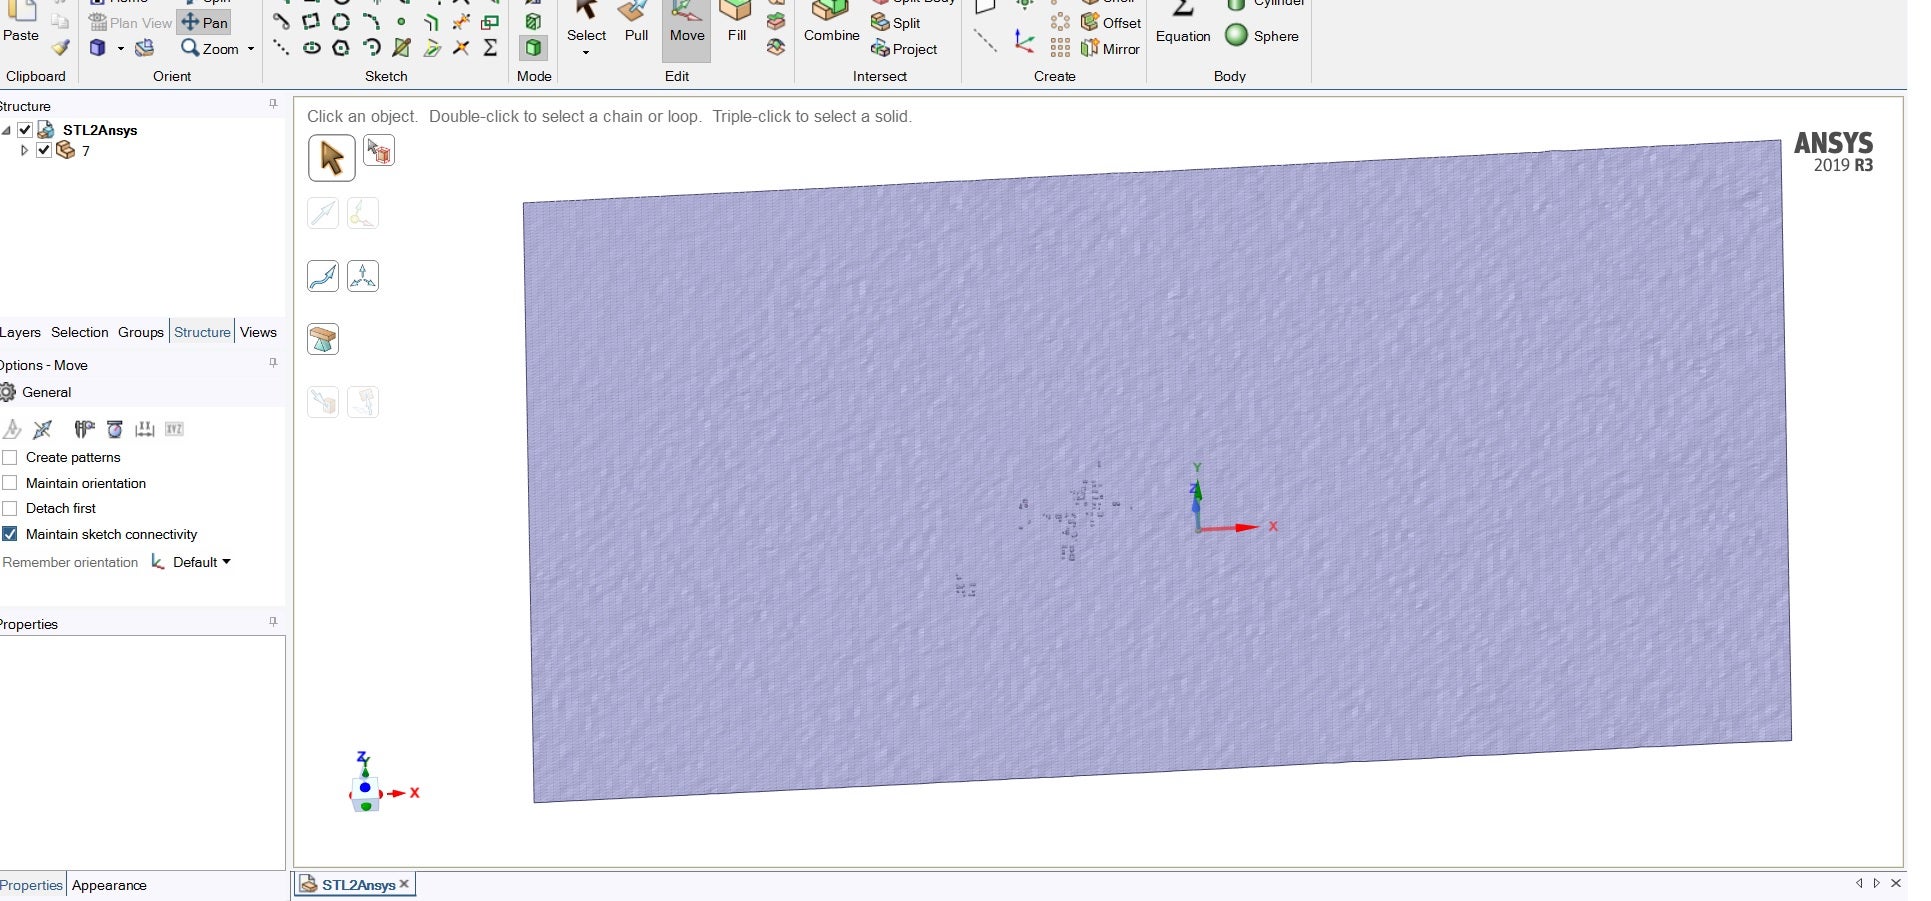This screenshot has height=901, width=1931.
Task: Open the Groups tab
Action: 141,332
